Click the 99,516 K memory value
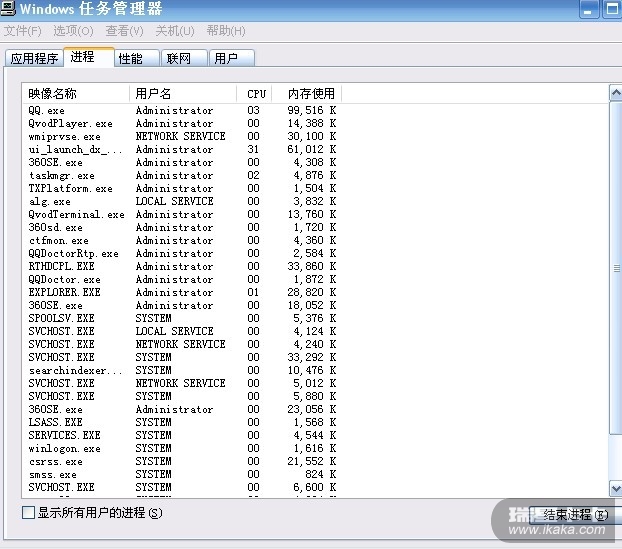The height and width of the screenshot is (549, 622). tap(312, 110)
